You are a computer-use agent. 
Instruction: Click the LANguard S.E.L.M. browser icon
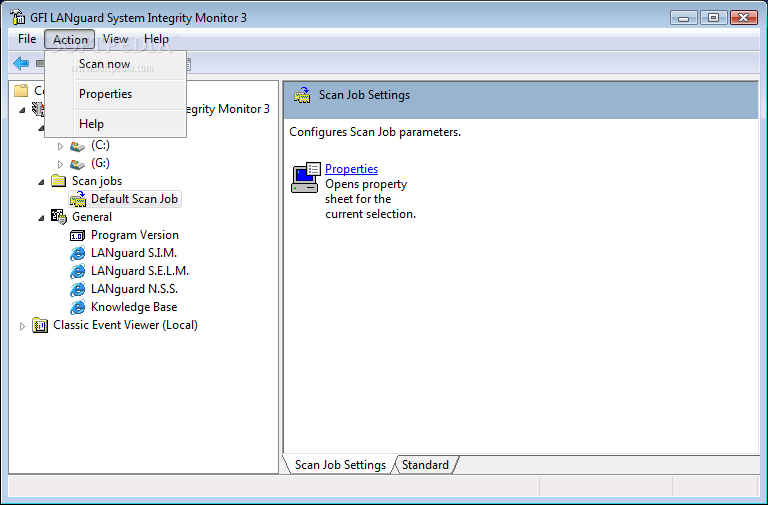coord(77,271)
